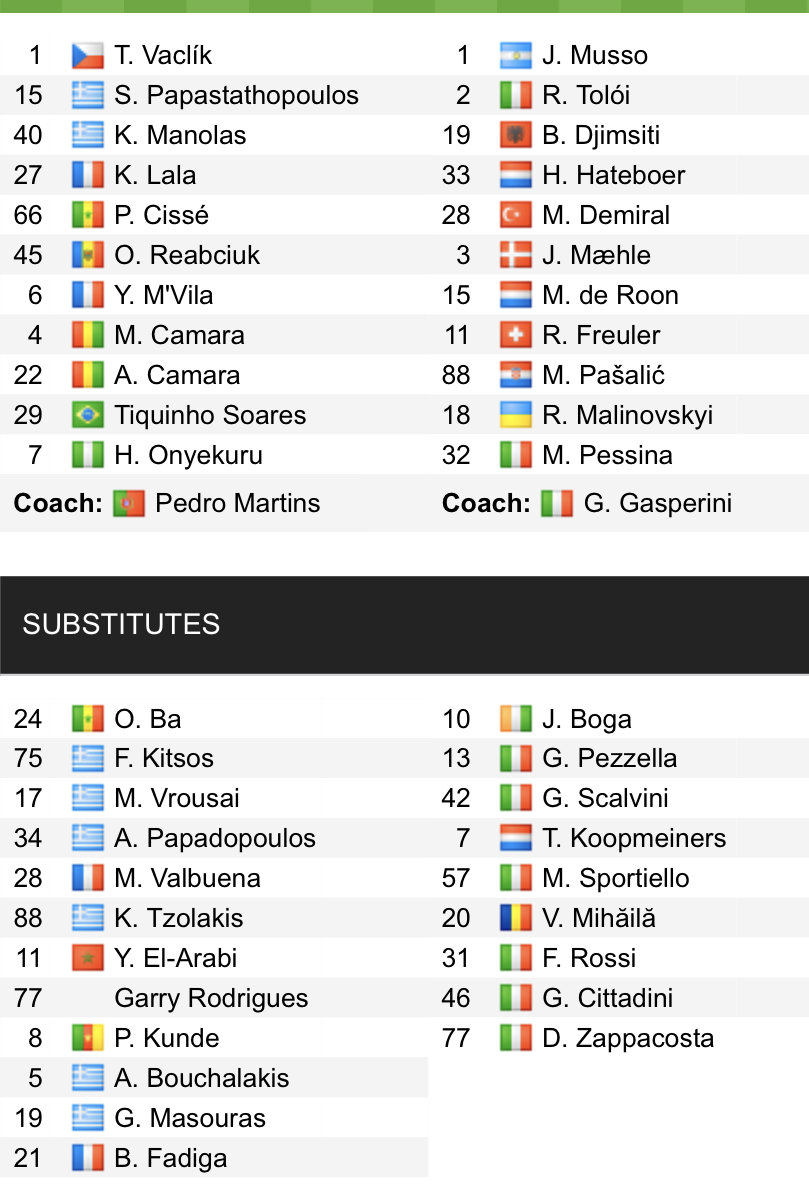
Task: Click the Portugal flag beside coach Pedro Martins
Action: coord(130,502)
